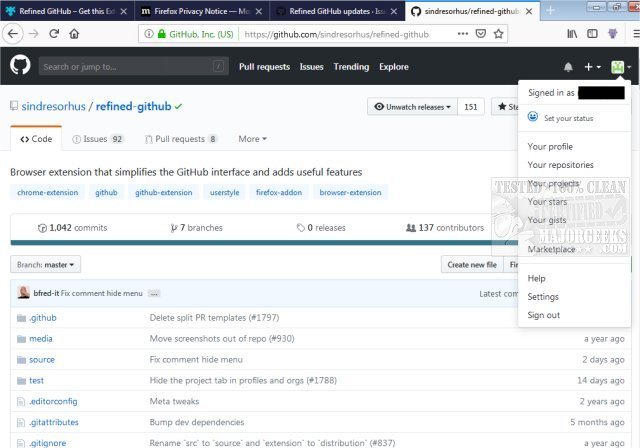Open the source folder
The height and width of the screenshot is (448, 640).
[42, 360]
